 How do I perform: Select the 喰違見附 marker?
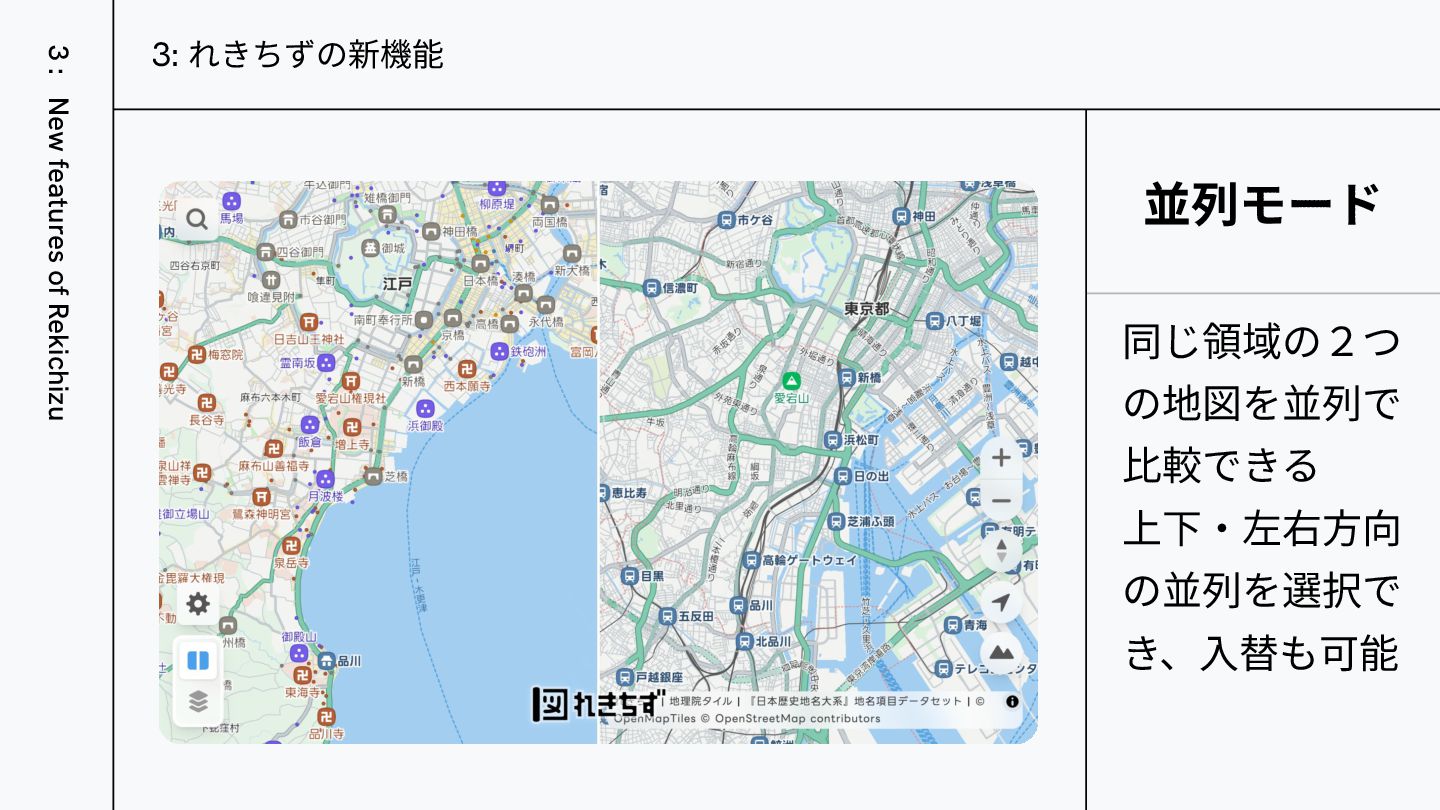[271, 281]
